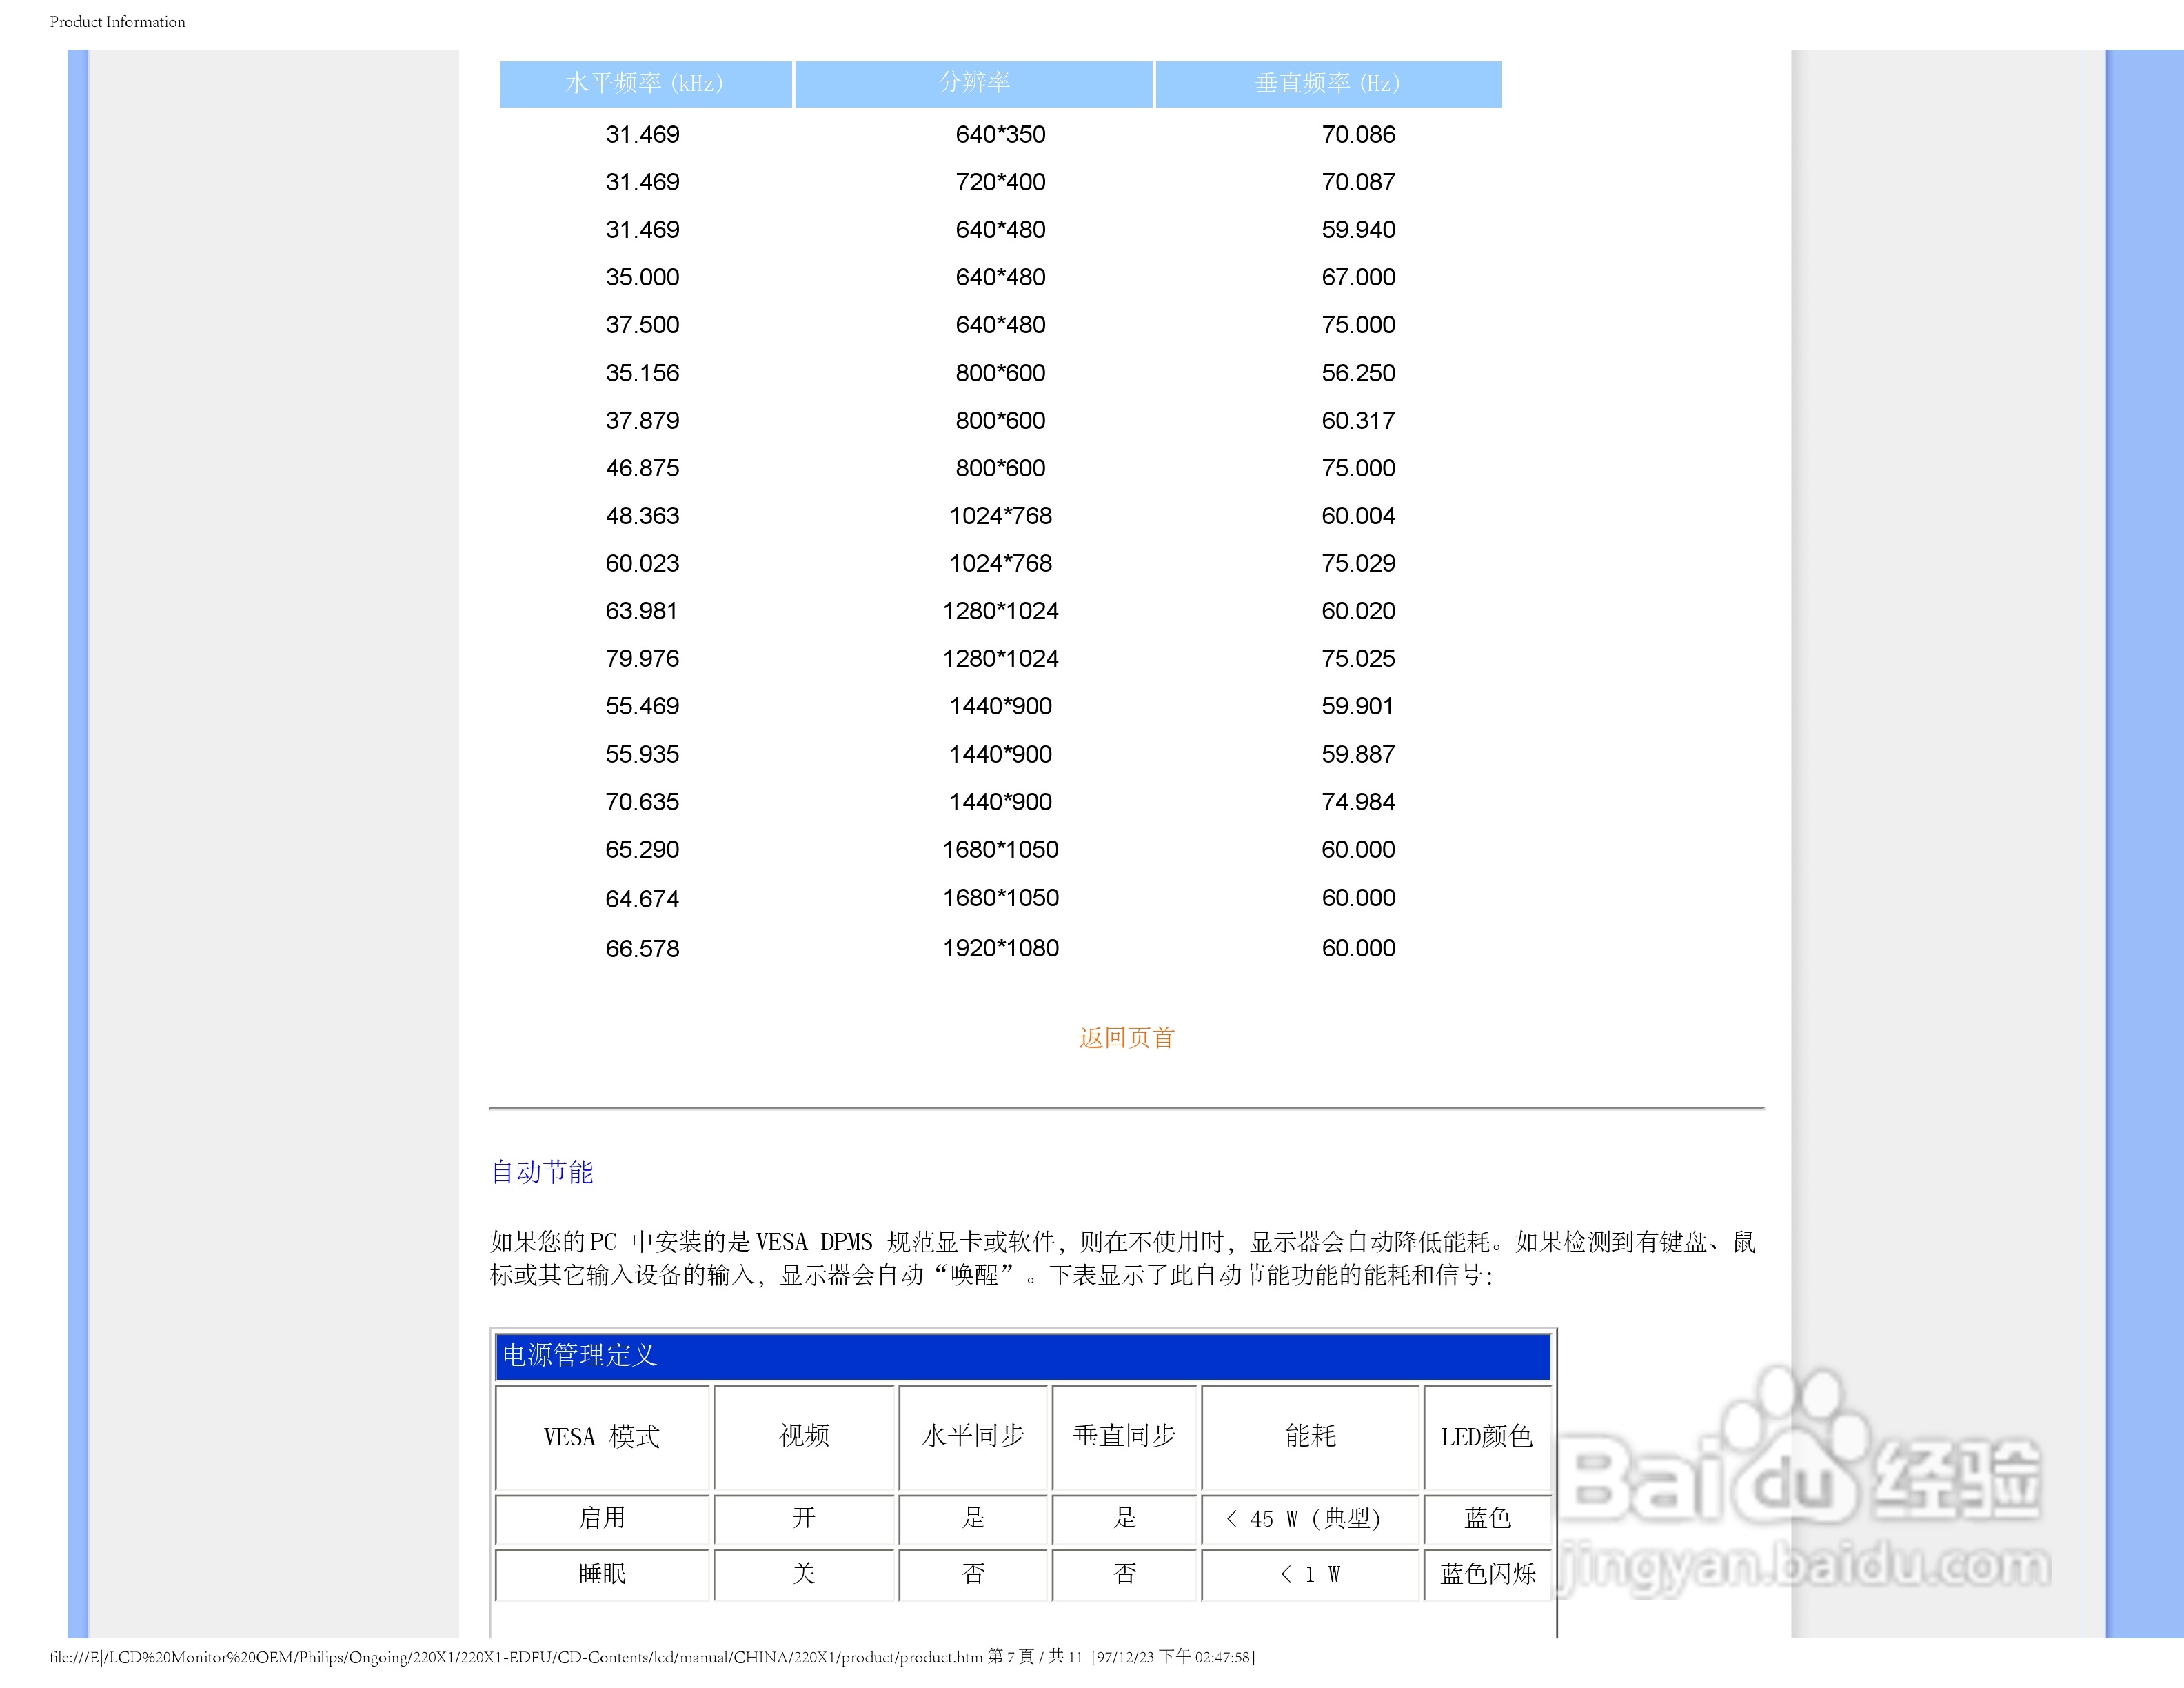
Task: Select the VESA 模式 header cell
Action: pyautogui.click(x=602, y=1437)
